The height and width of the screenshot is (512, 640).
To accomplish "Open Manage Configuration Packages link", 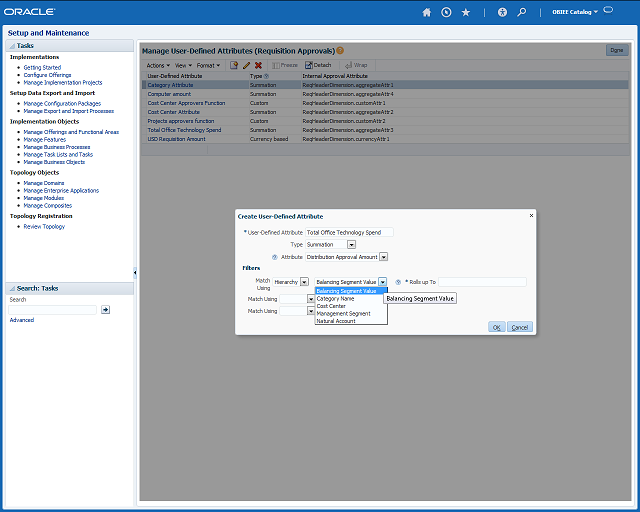I will pyautogui.click(x=62, y=104).
